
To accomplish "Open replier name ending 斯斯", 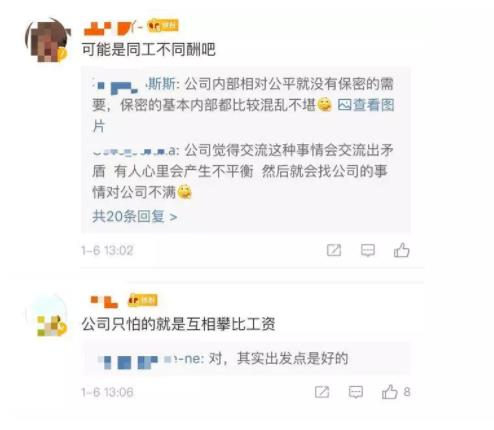I will click(135, 84).
